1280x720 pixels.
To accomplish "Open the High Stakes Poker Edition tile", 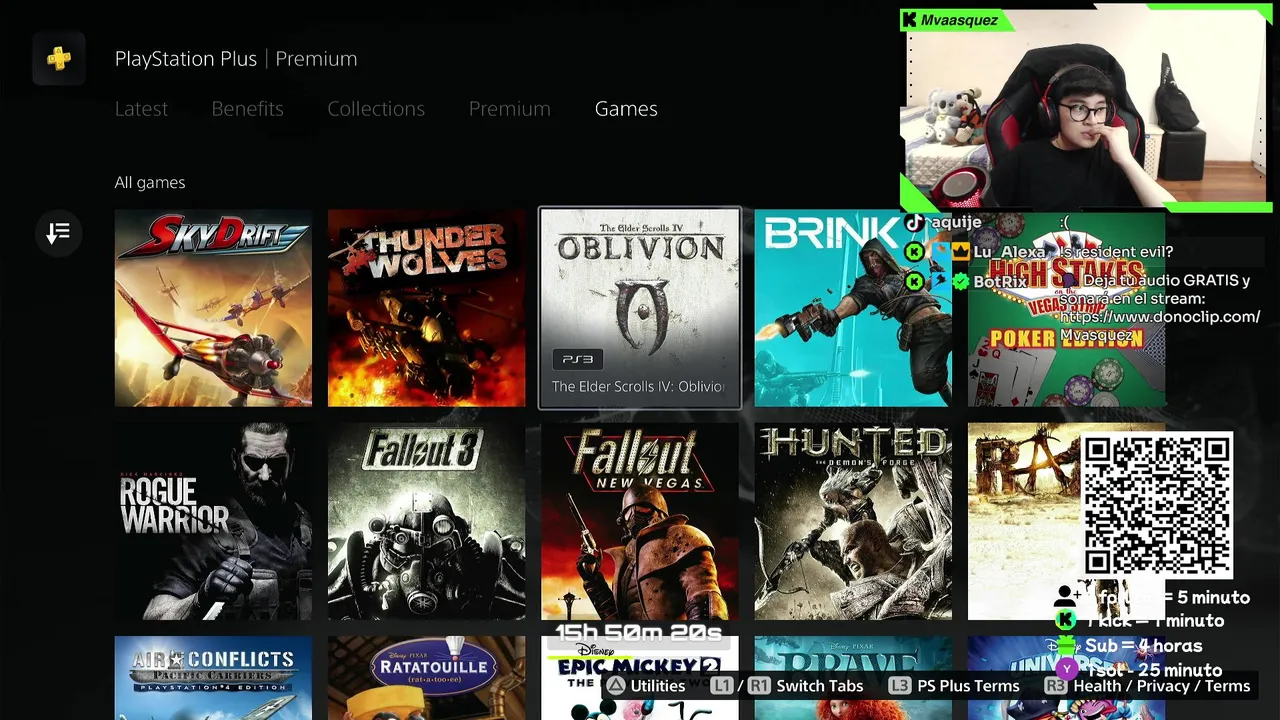I will tap(1066, 308).
